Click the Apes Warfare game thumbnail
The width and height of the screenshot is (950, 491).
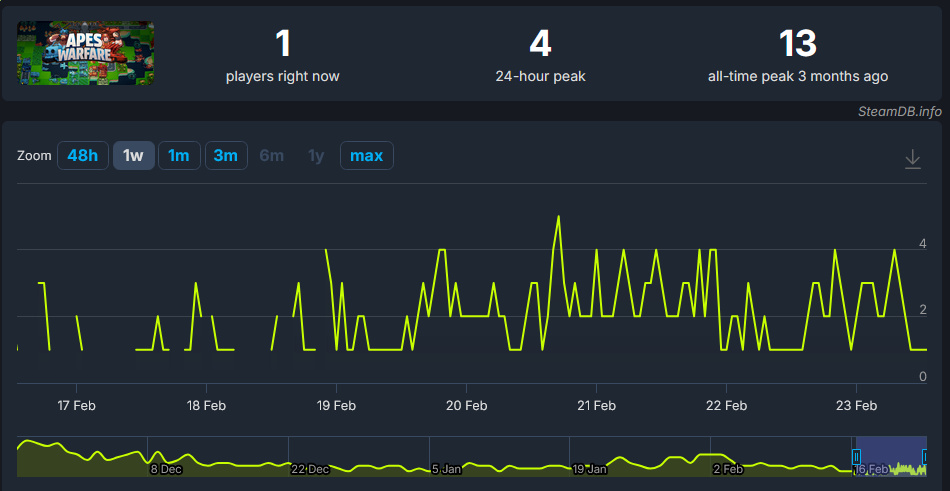pyautogui.click(x=85, y=53)
